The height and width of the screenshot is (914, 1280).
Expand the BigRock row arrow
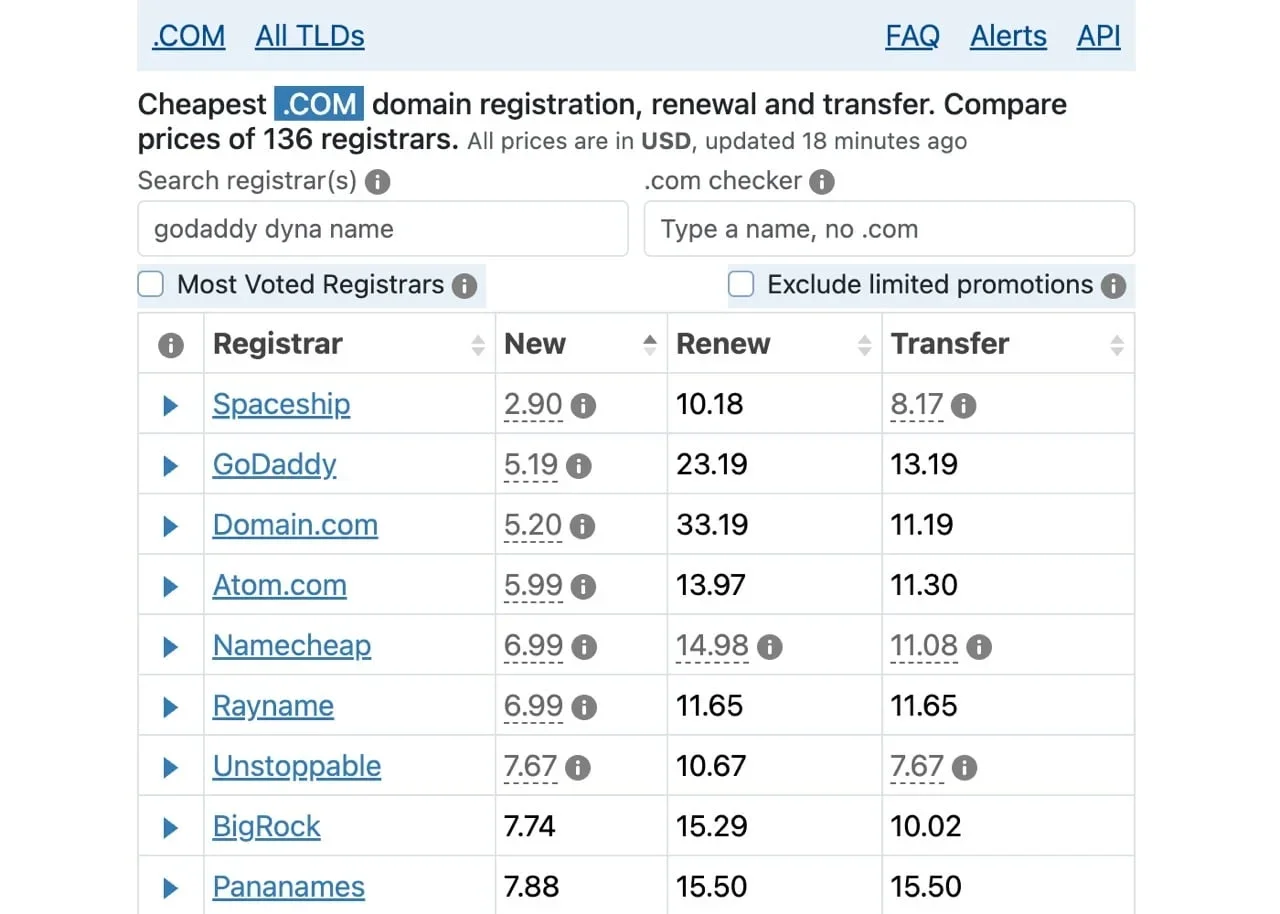(x=170, y=828)
